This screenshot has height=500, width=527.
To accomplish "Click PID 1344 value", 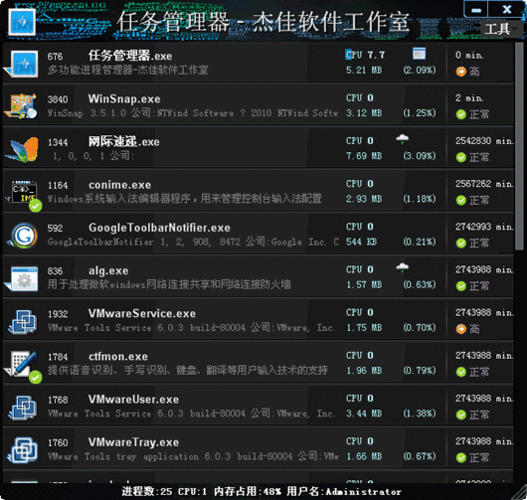I will click(x=58, y=142).
